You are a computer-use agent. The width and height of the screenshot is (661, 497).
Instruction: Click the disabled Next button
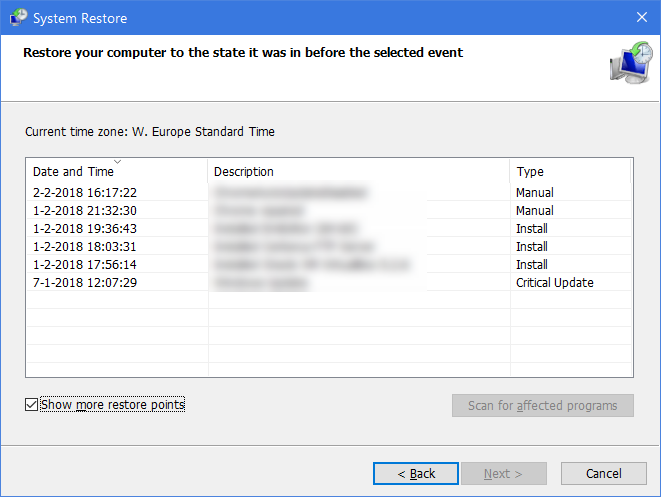[504, 473]
